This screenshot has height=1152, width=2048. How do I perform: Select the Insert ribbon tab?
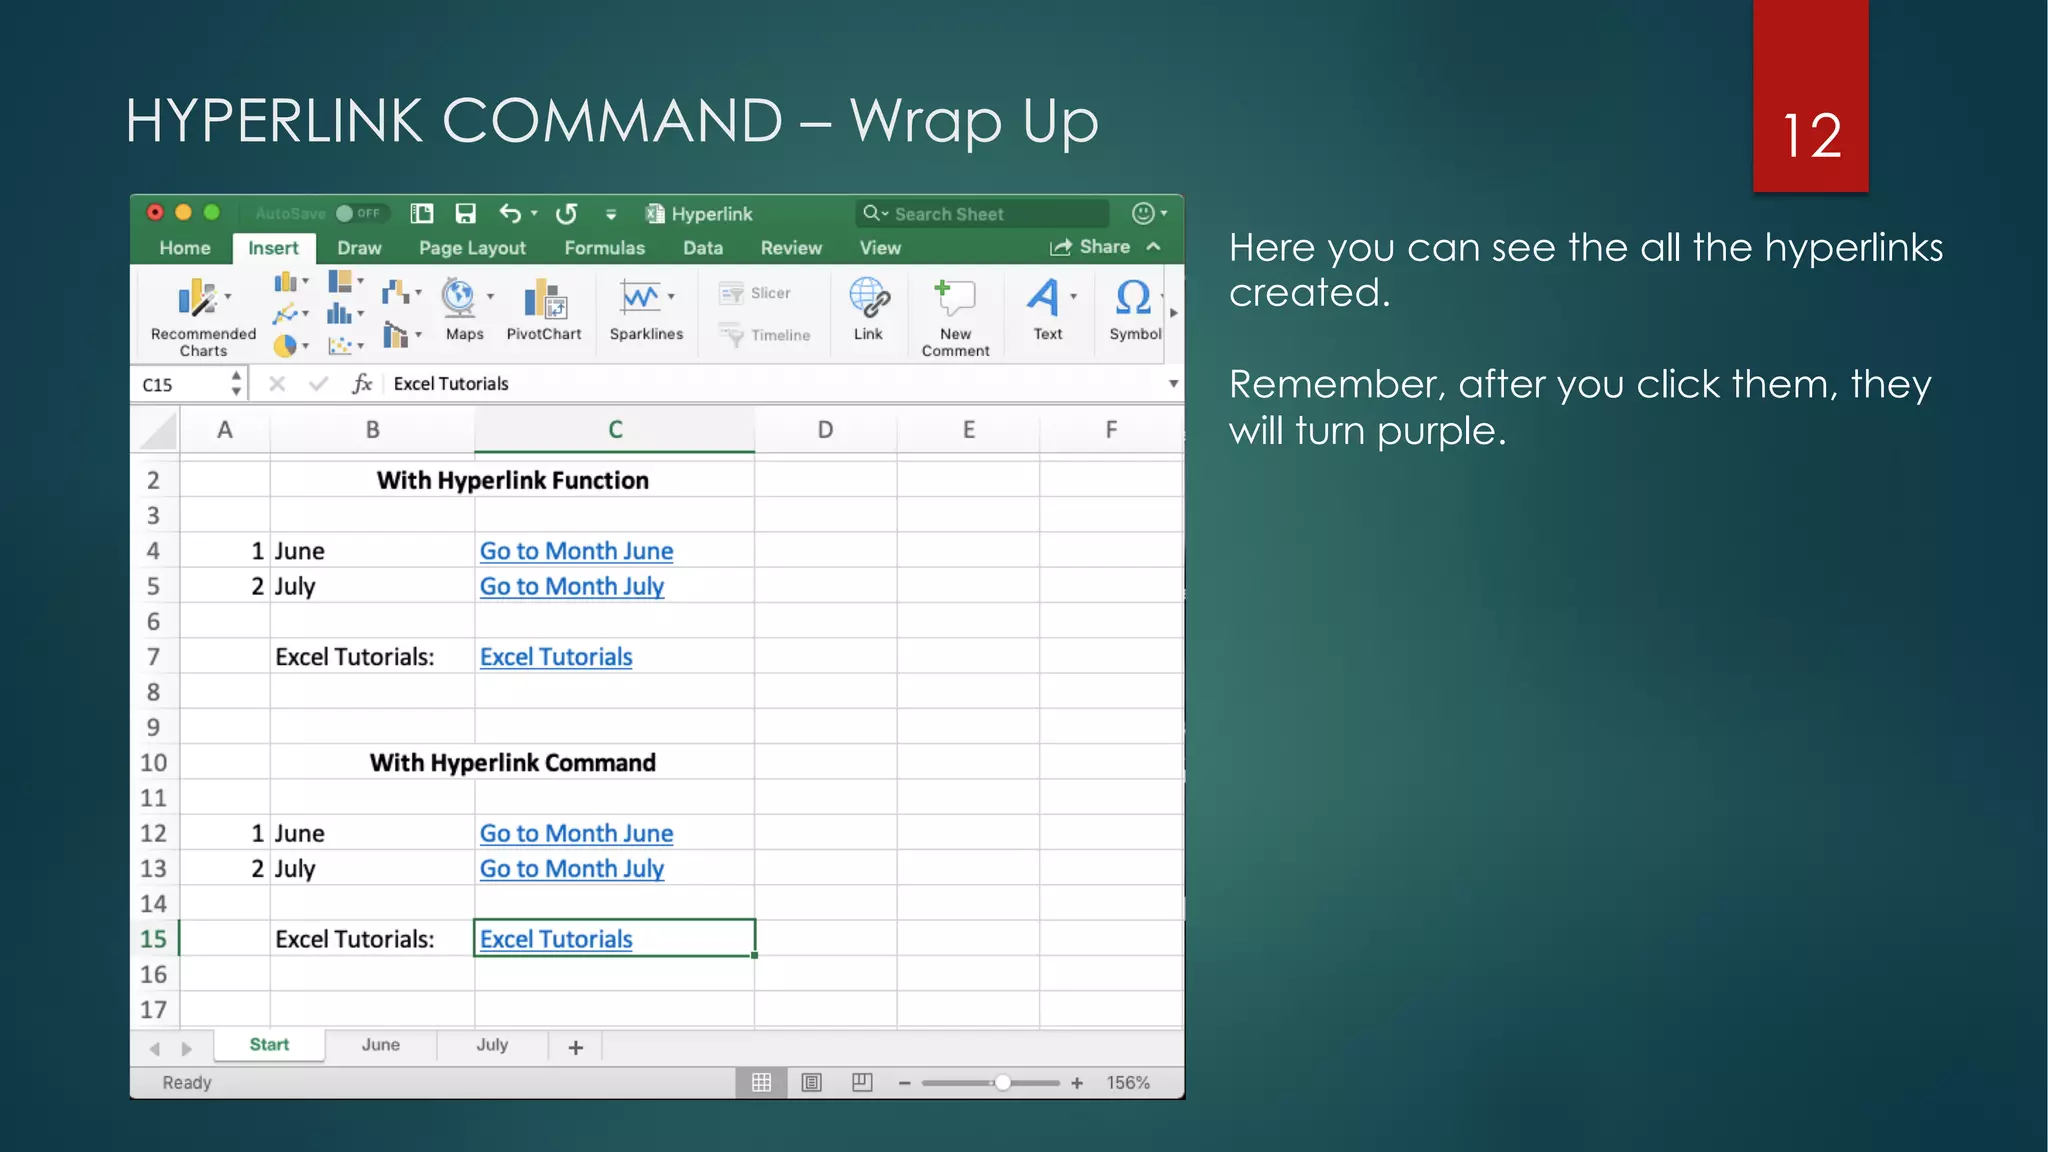tap(273, 248)
